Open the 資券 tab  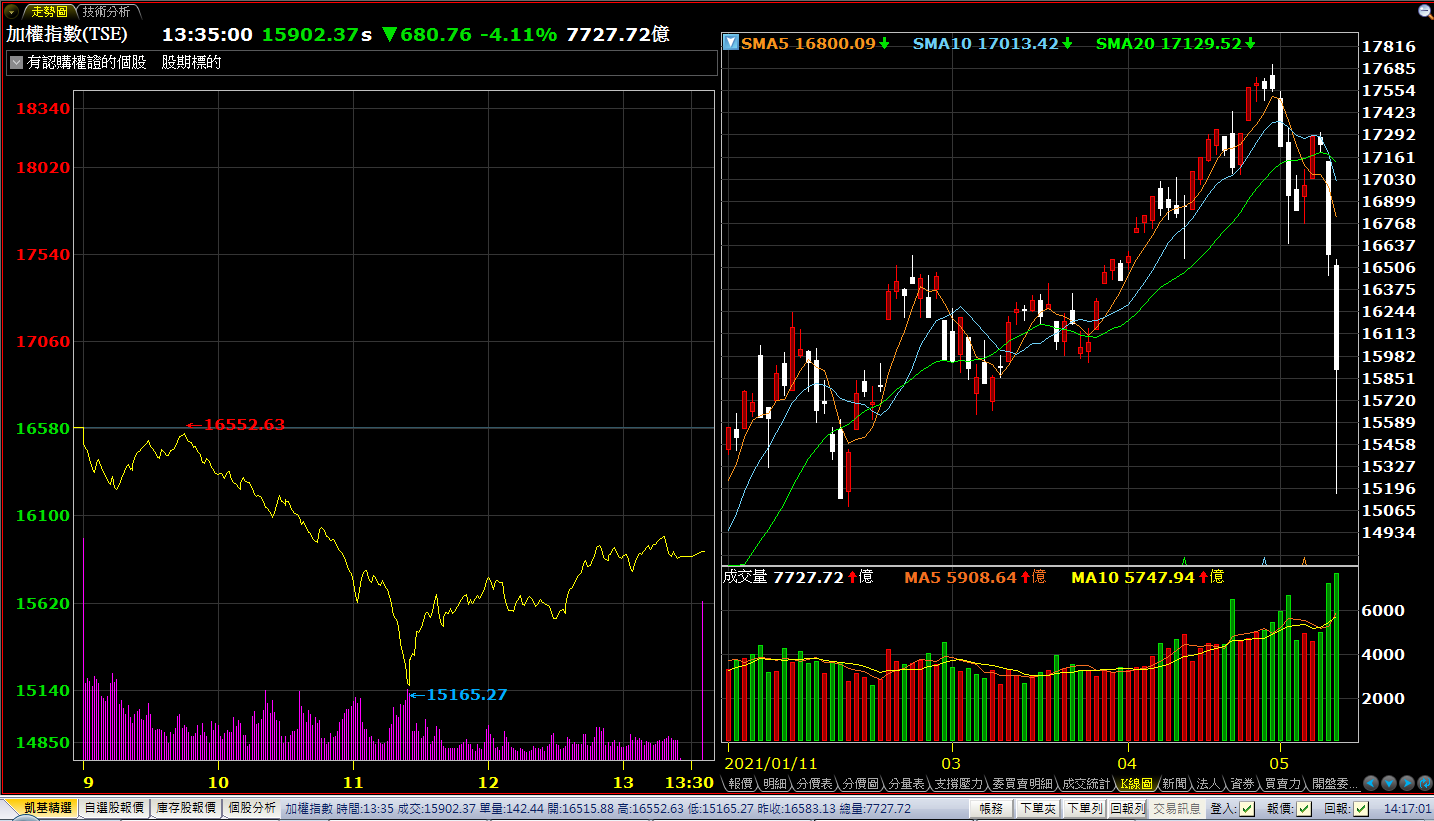coord(1243,784)
